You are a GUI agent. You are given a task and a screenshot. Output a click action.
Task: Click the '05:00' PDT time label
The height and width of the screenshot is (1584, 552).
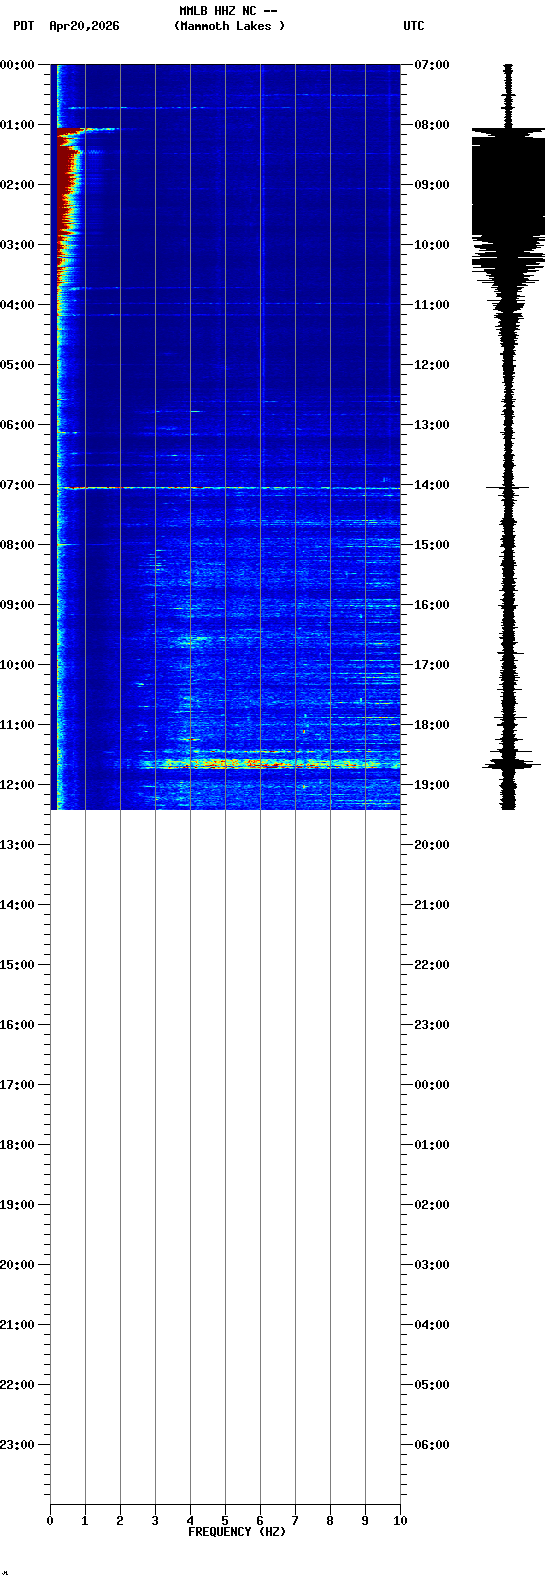[x=17, y=365]
